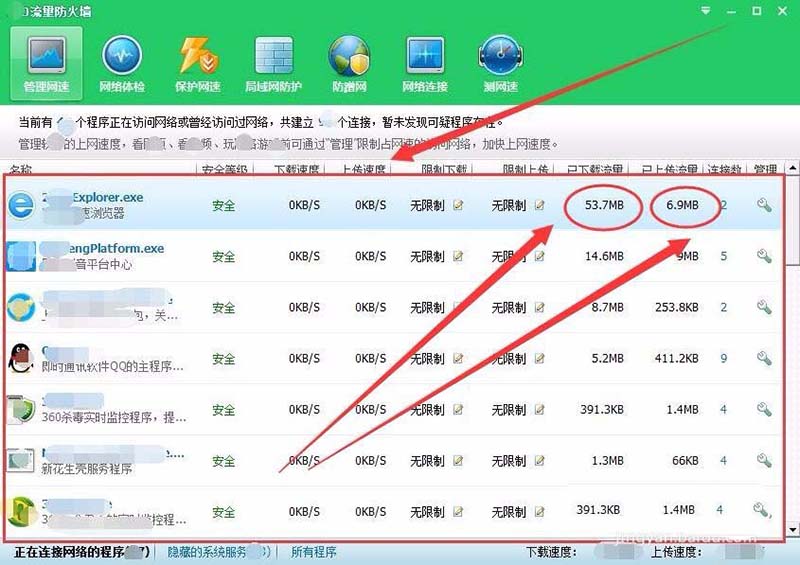800x565 pixels.
Task: Click connection count 9 for QQ row
Action: point(723,358)
